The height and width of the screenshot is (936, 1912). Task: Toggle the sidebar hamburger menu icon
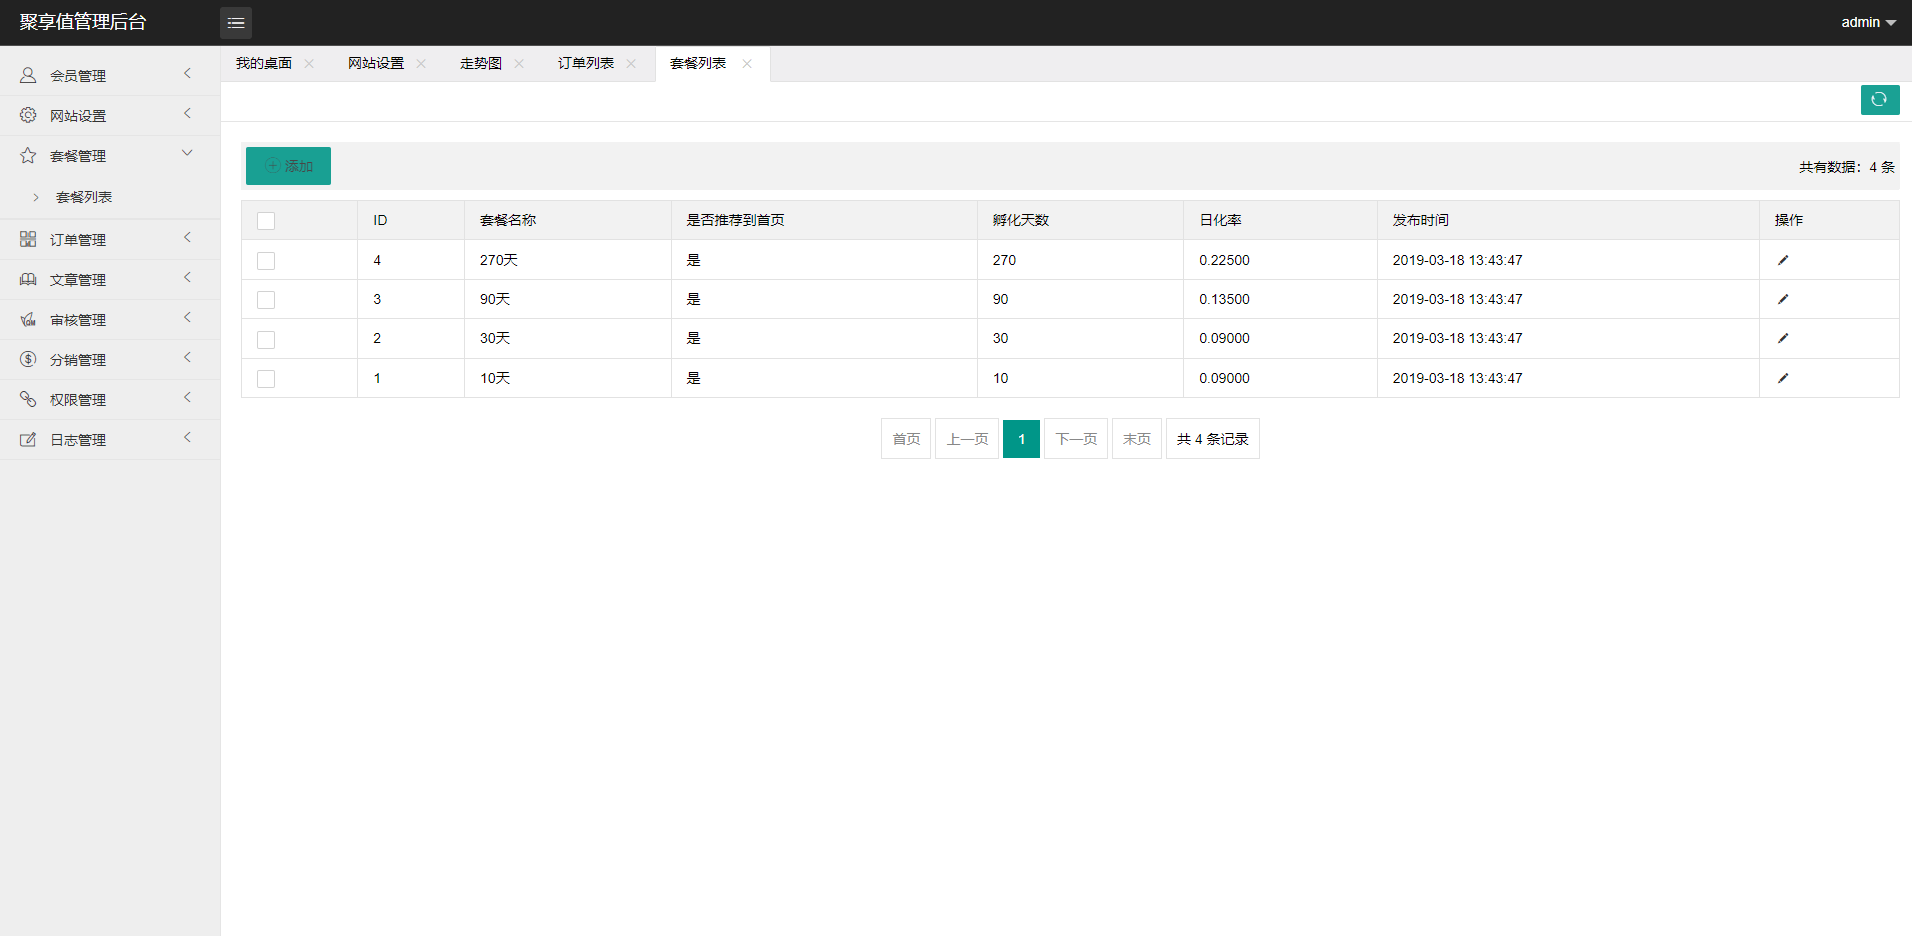point(236,23)
